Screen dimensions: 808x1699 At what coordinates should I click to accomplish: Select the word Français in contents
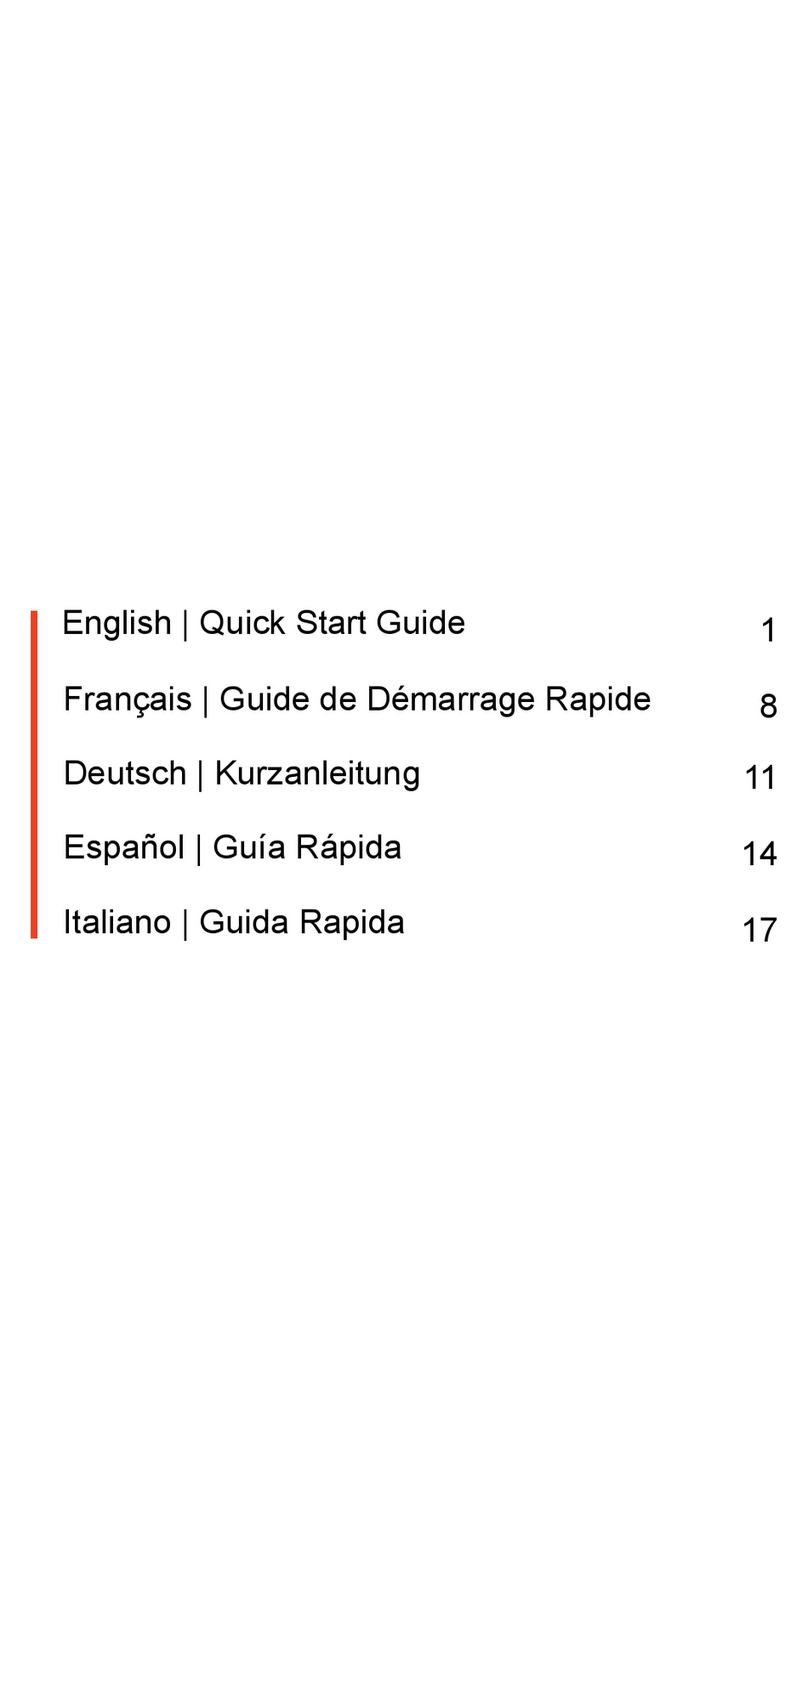127,699
